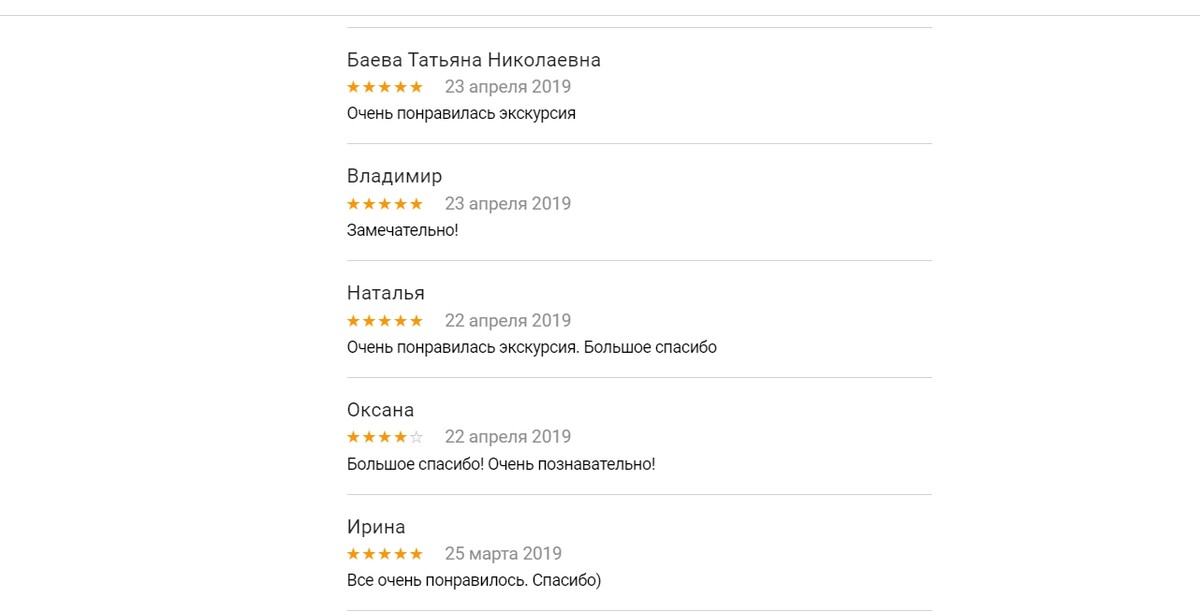Viewport: 1200px width, 612px height.
Task: Select the reviewer name Ирина
Action: (x=376, y=527)
